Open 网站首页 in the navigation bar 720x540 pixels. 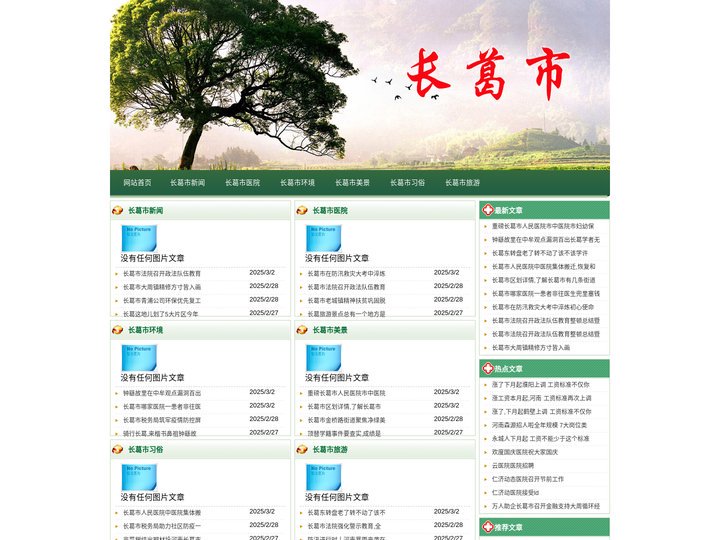point(137,182)
